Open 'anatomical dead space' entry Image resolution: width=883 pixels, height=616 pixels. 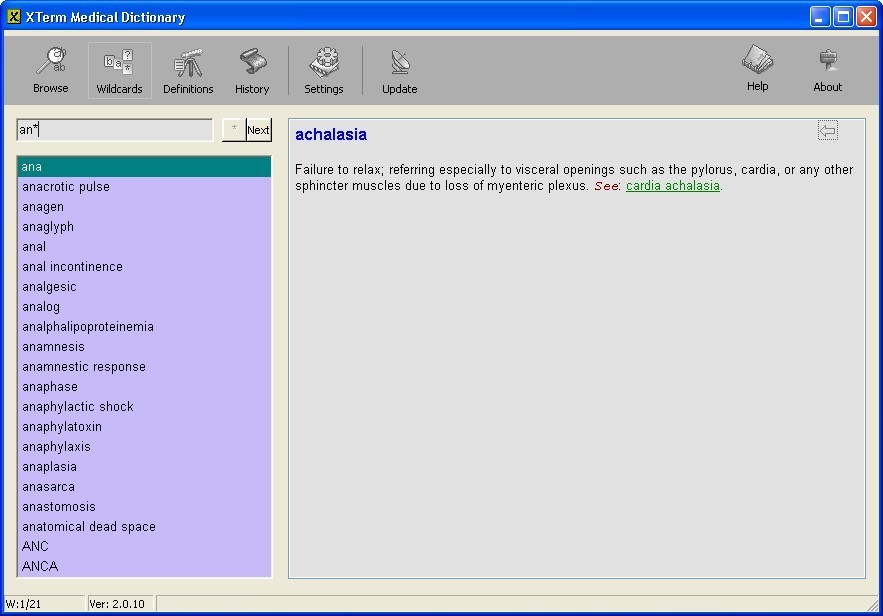(144, 526)
